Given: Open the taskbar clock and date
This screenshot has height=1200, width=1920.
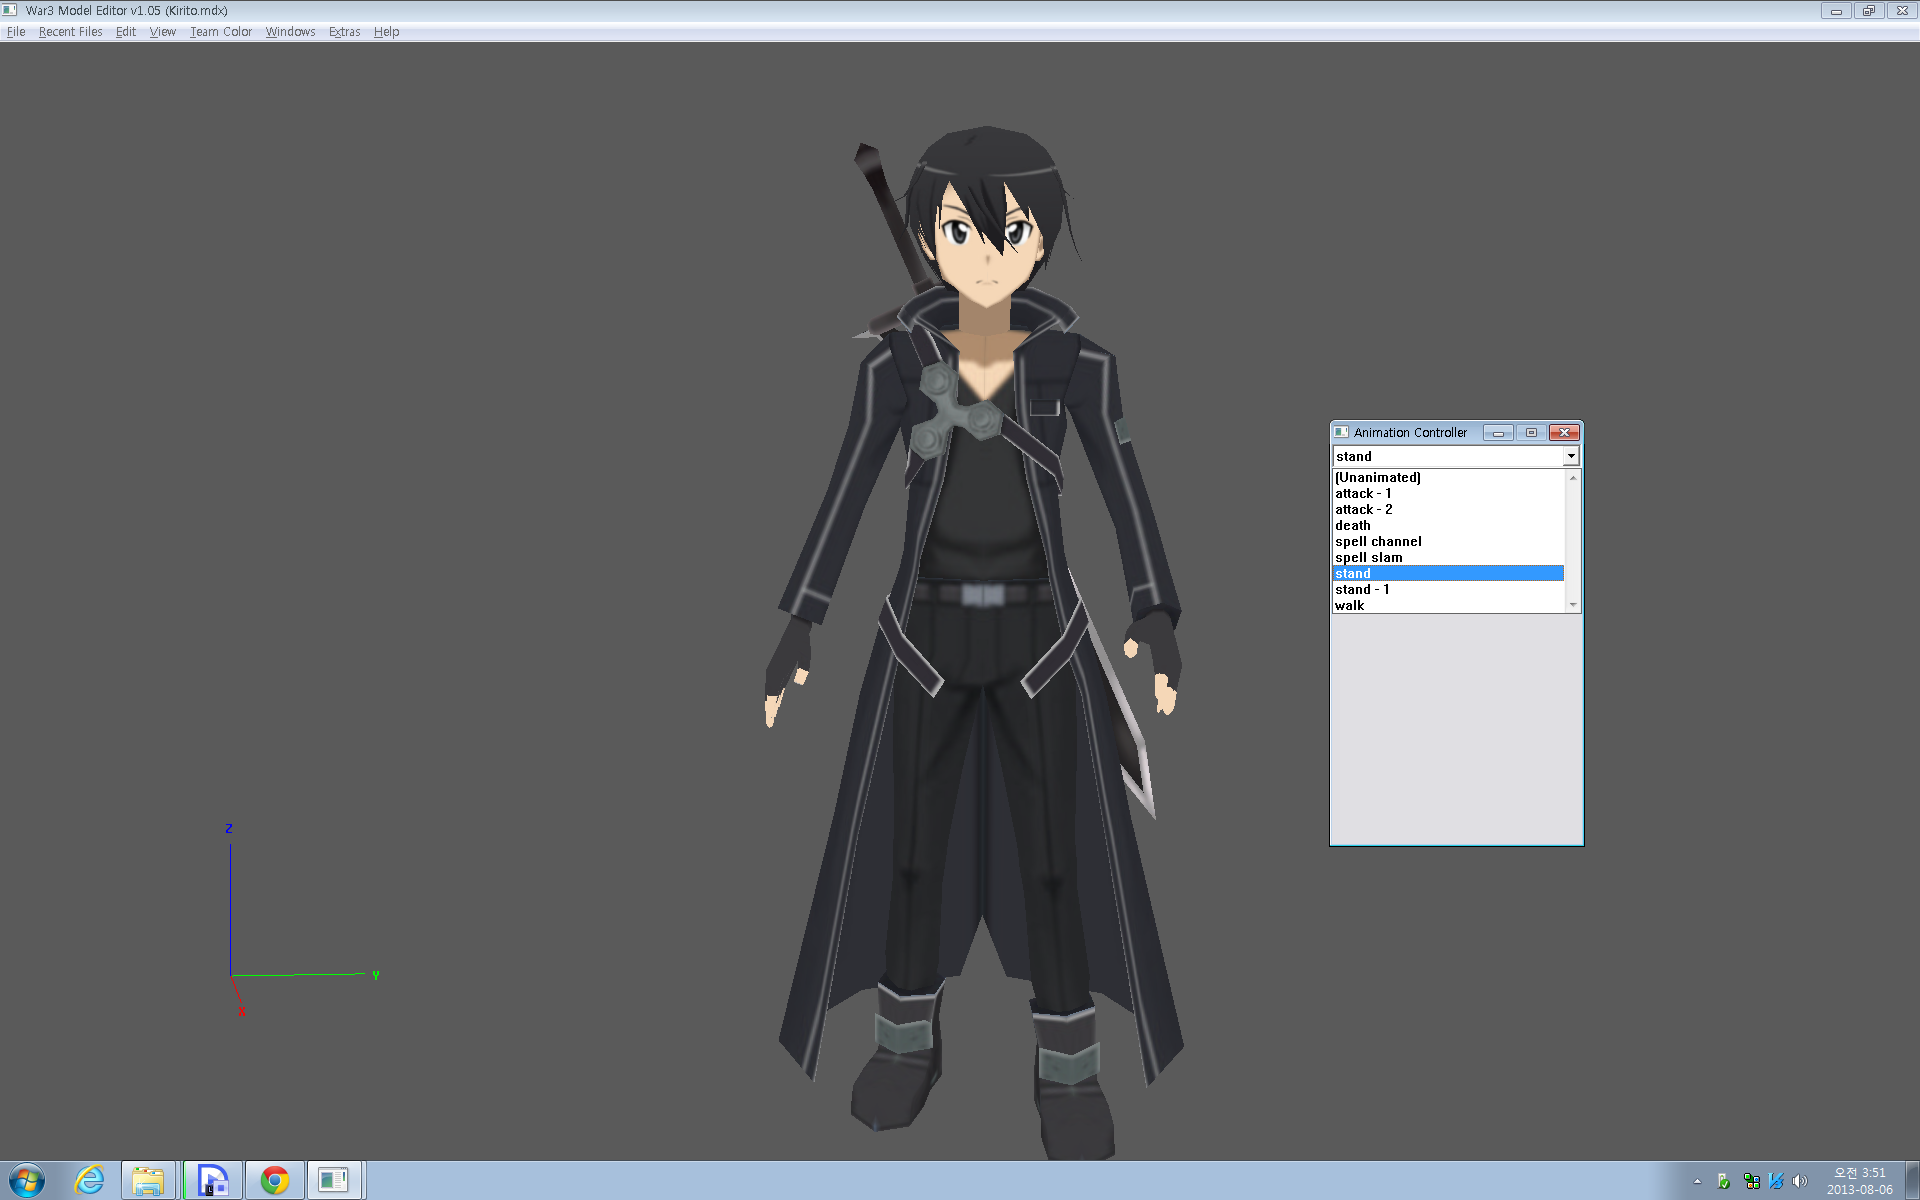Looking at the screenshot, I should click(1859, 1181).
